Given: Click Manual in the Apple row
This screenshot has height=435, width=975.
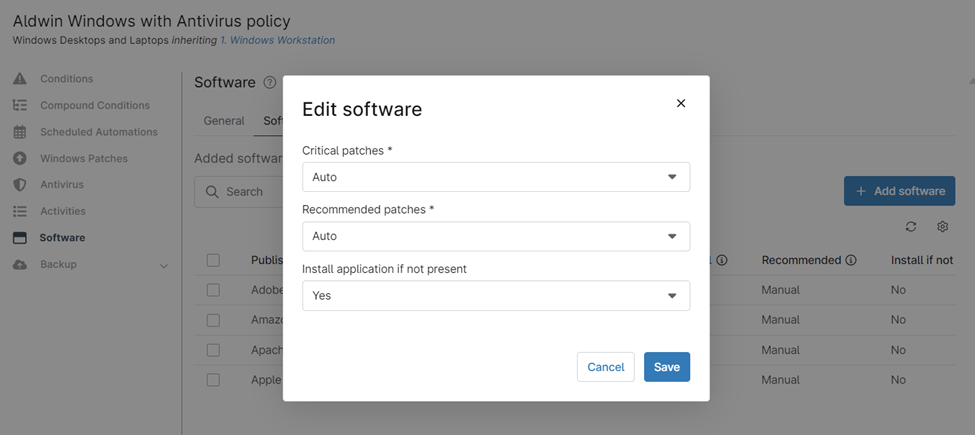Looking at the screenshot, I should point(780,380).
